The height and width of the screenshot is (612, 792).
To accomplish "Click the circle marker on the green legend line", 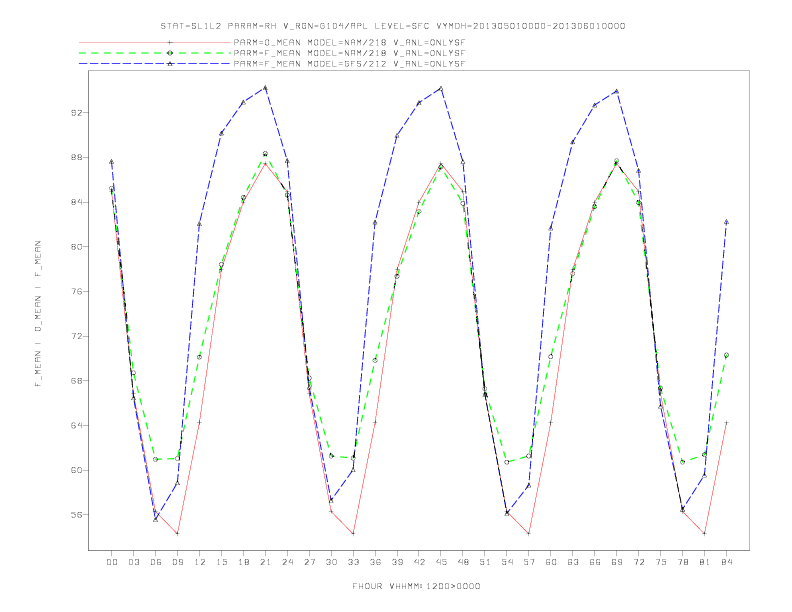I will (x=170, y=53).
